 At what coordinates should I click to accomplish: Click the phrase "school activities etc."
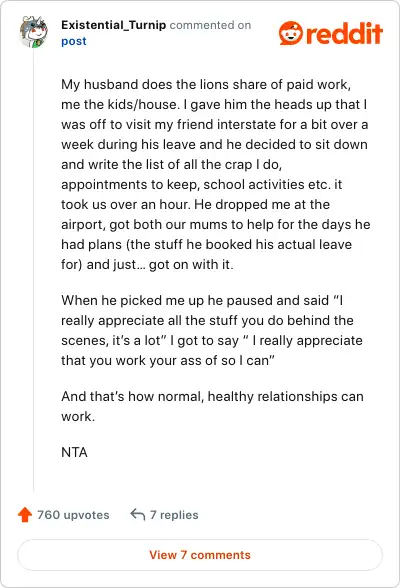point(267,184)
